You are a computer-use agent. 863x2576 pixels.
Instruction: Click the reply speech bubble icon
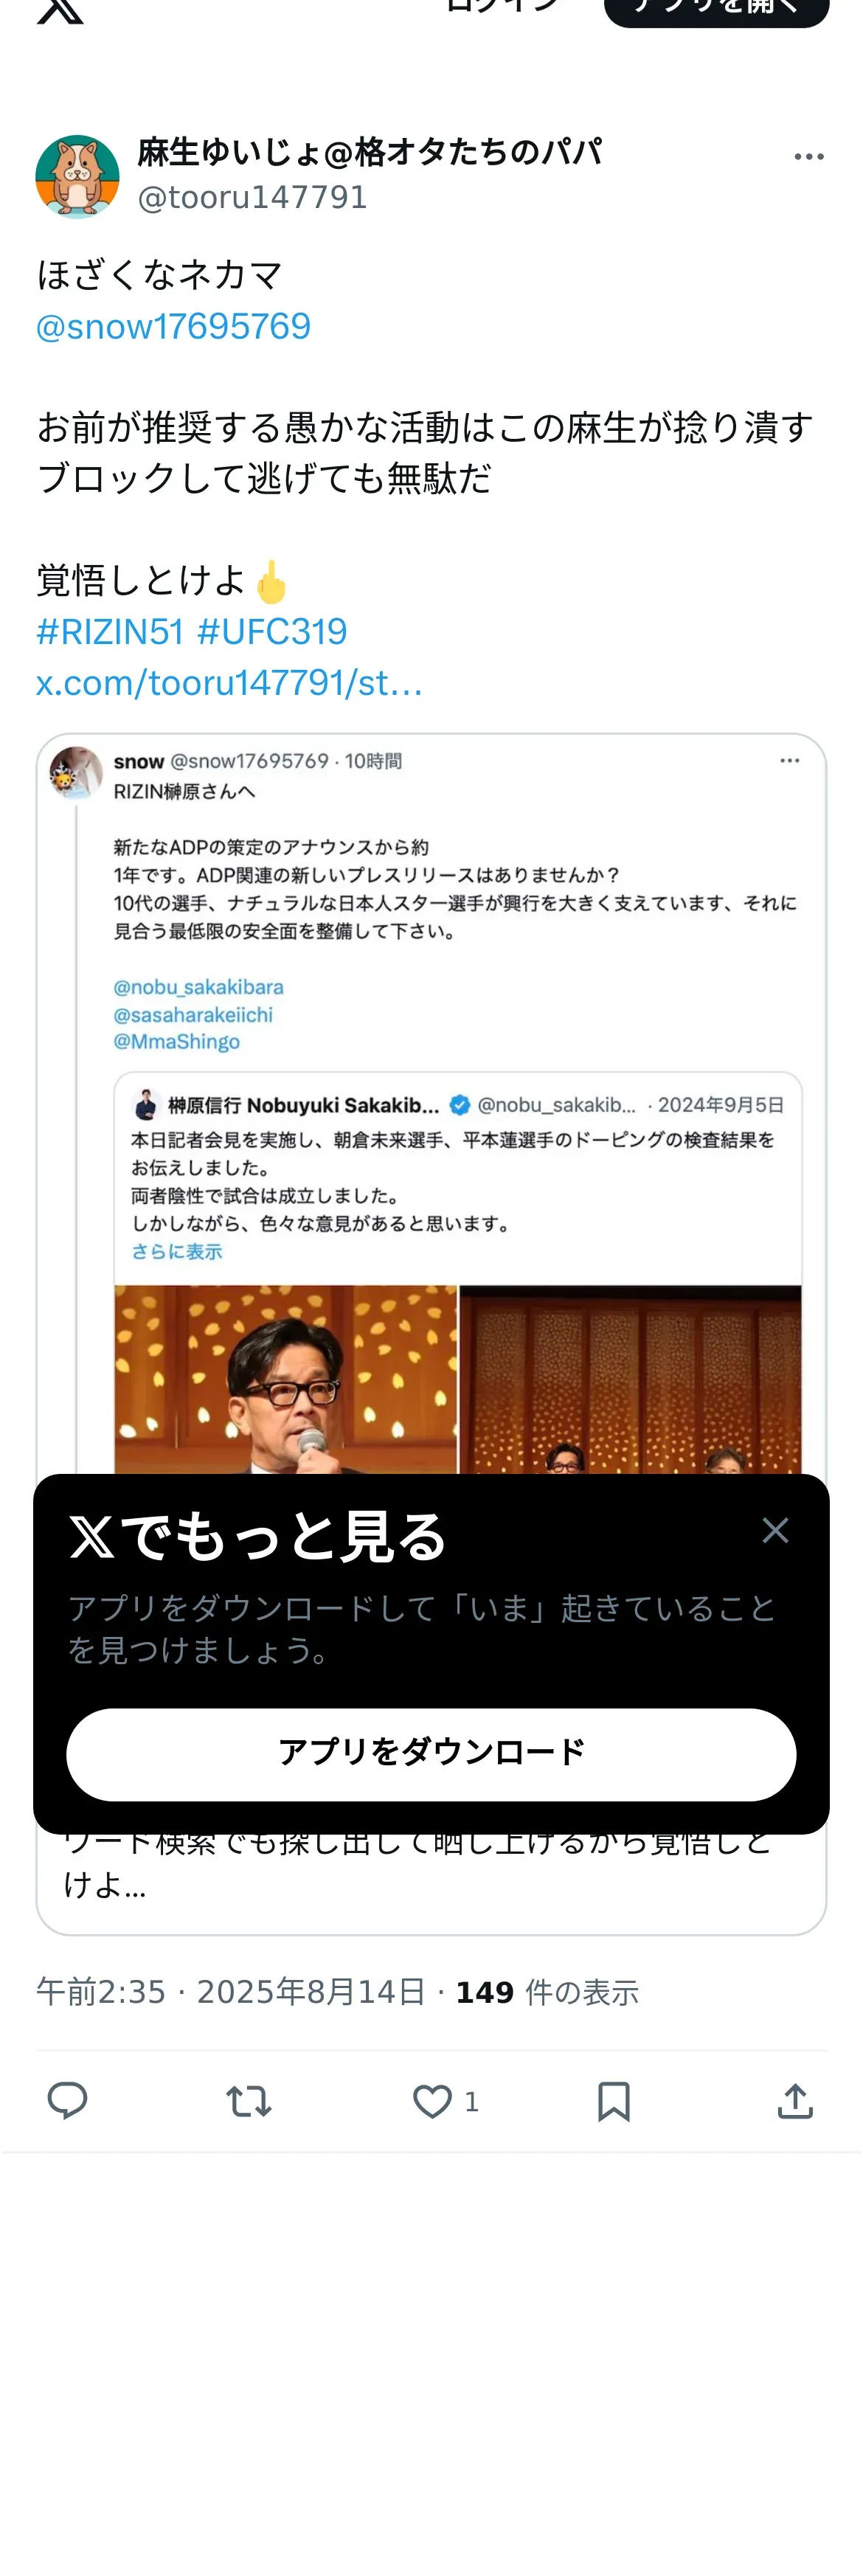coord(67,2101)
